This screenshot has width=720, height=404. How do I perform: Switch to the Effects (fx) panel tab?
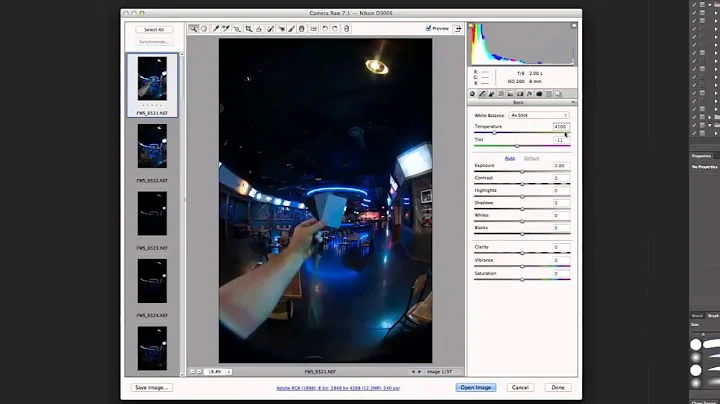[x=529, y=94]
